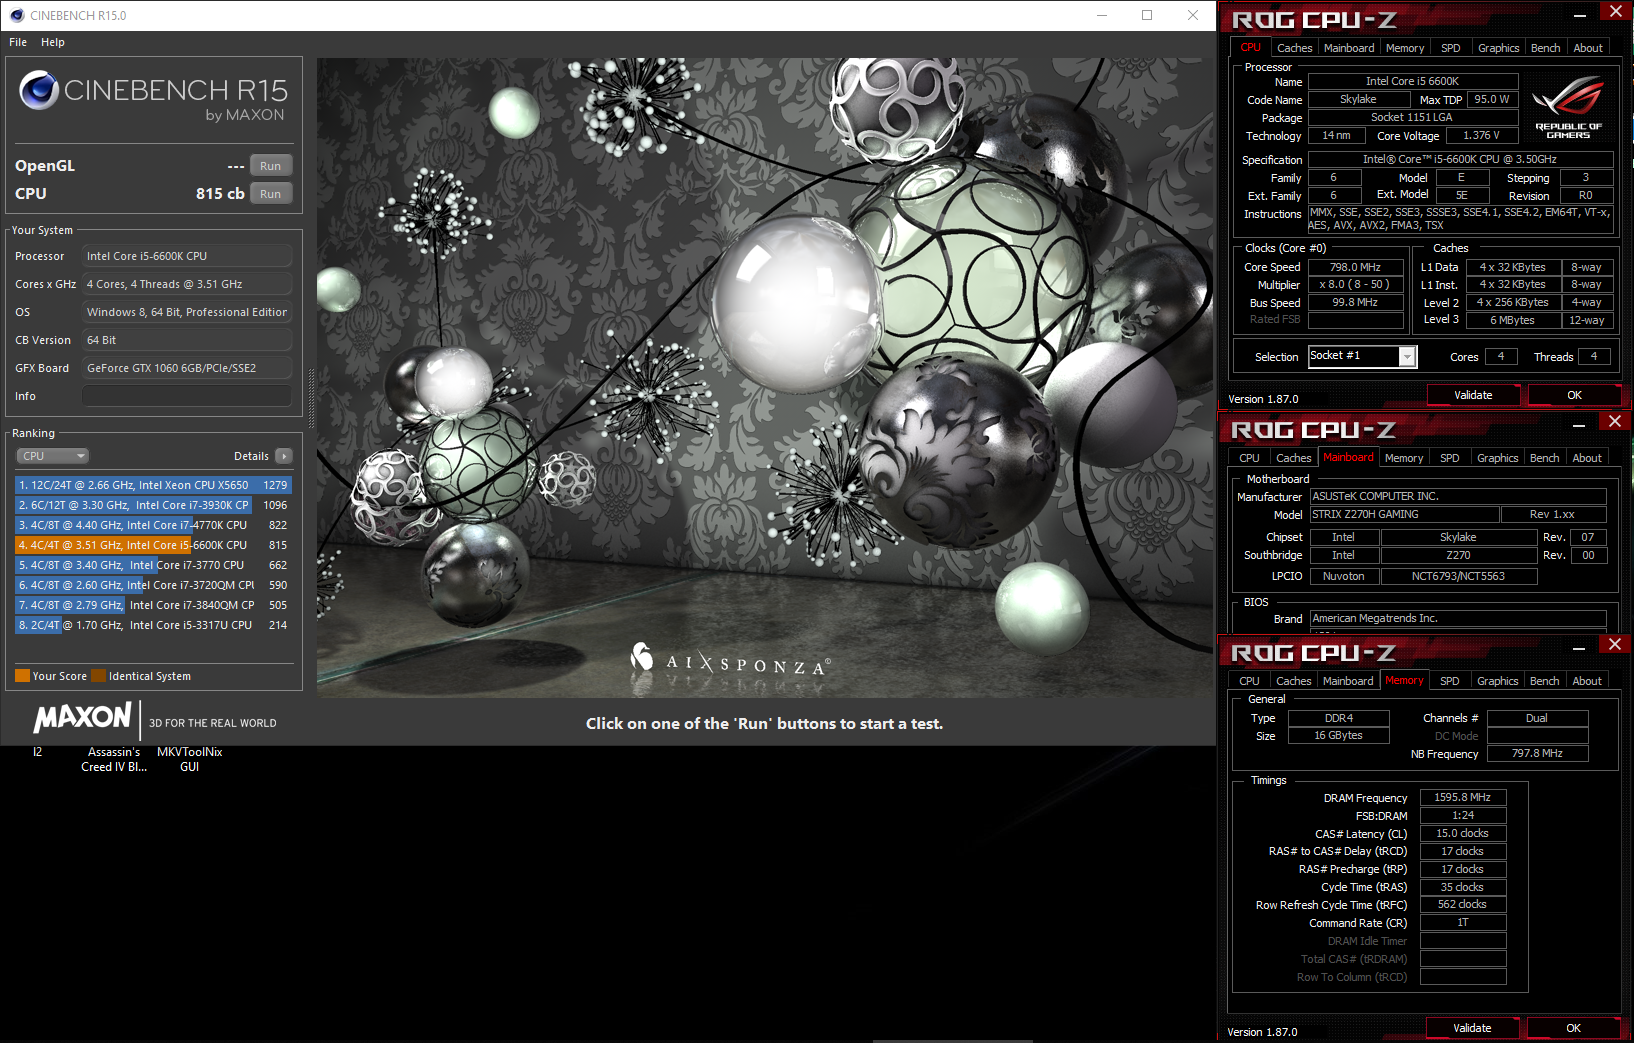Click the Cinebench R15 sphere logo
The width and height of the screenshot is (1634, 1043).
(39, 90)
